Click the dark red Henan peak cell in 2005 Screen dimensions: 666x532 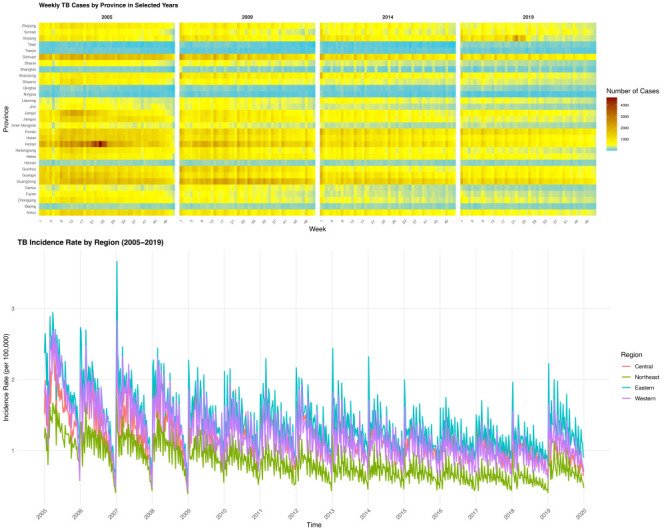tap(102, 144)
